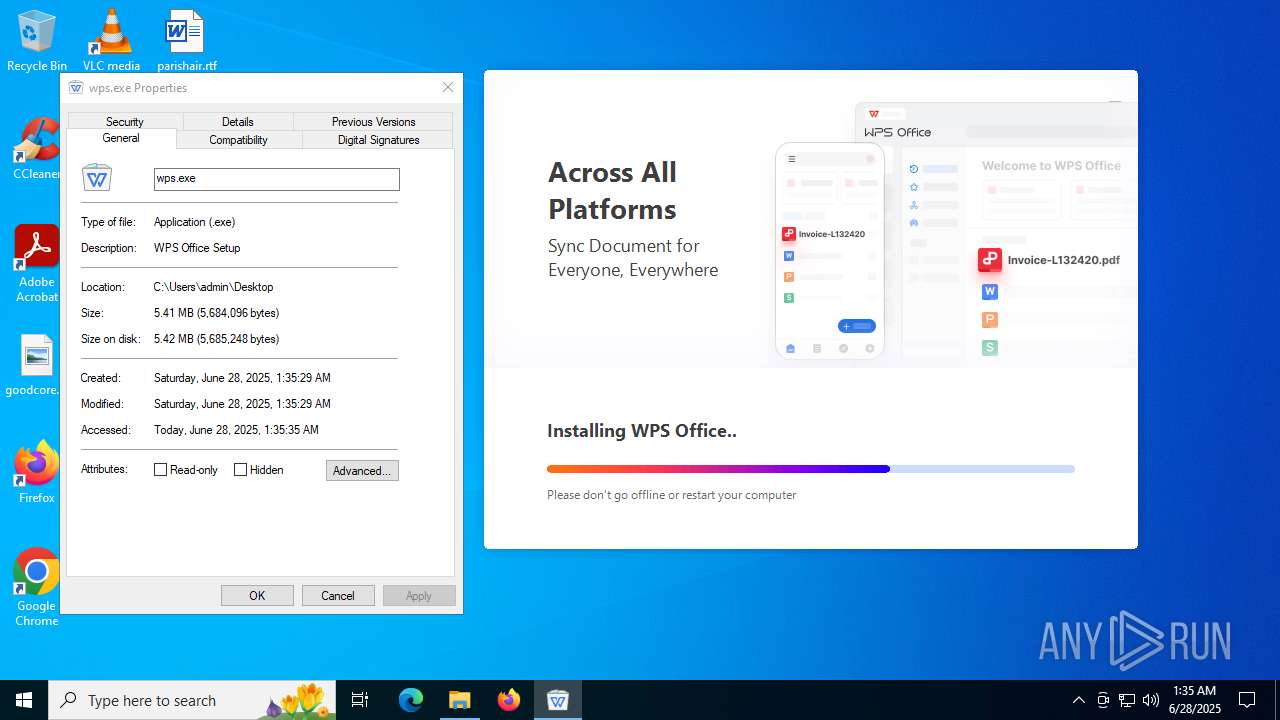This screenshot has width=1280, height=720.
Task: Launch Firefox from the desktop shortcut
Action: 36,472
